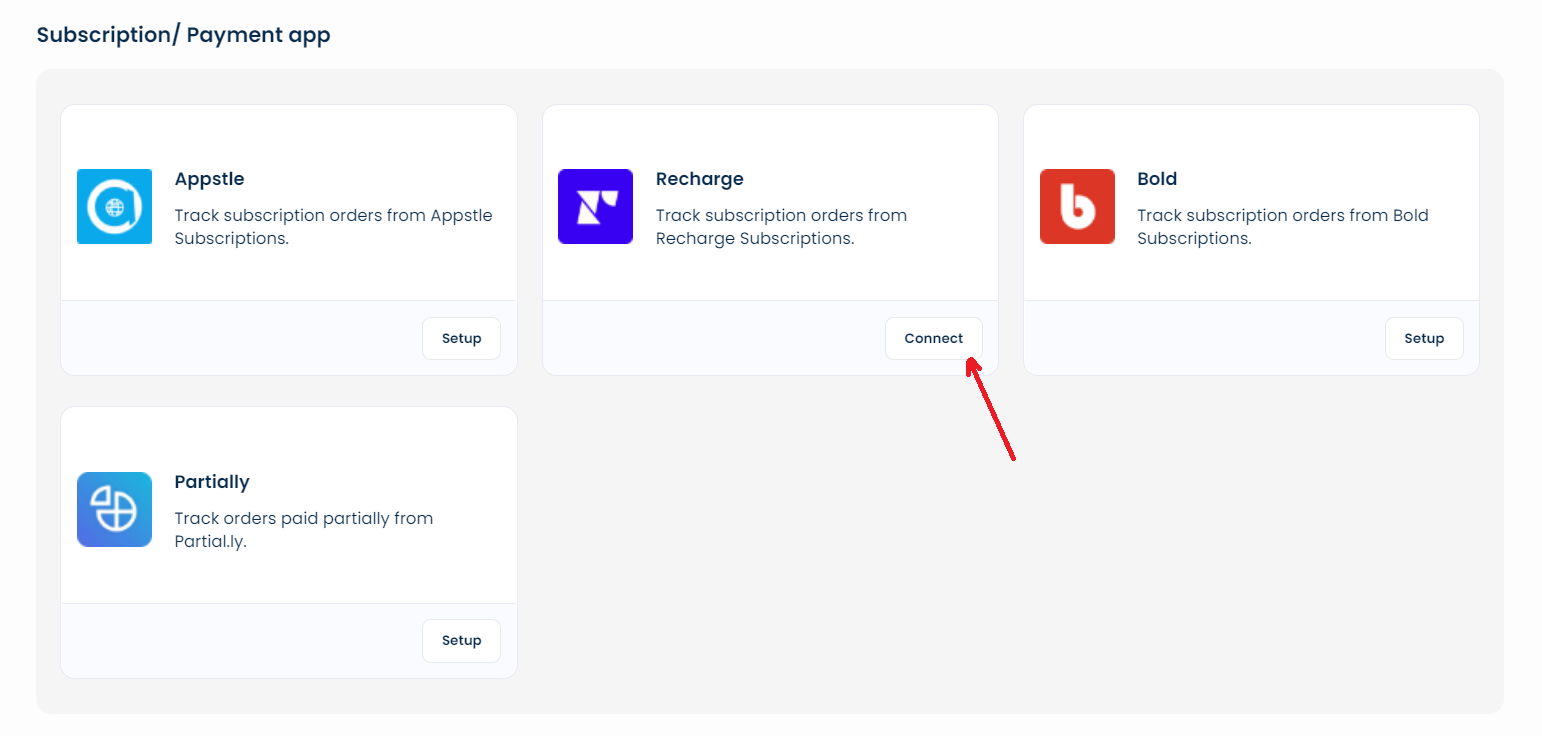Select the Recharge card title
Image resolution: width=1542 pixels, height=736 pixels.
tap(700, 179)
